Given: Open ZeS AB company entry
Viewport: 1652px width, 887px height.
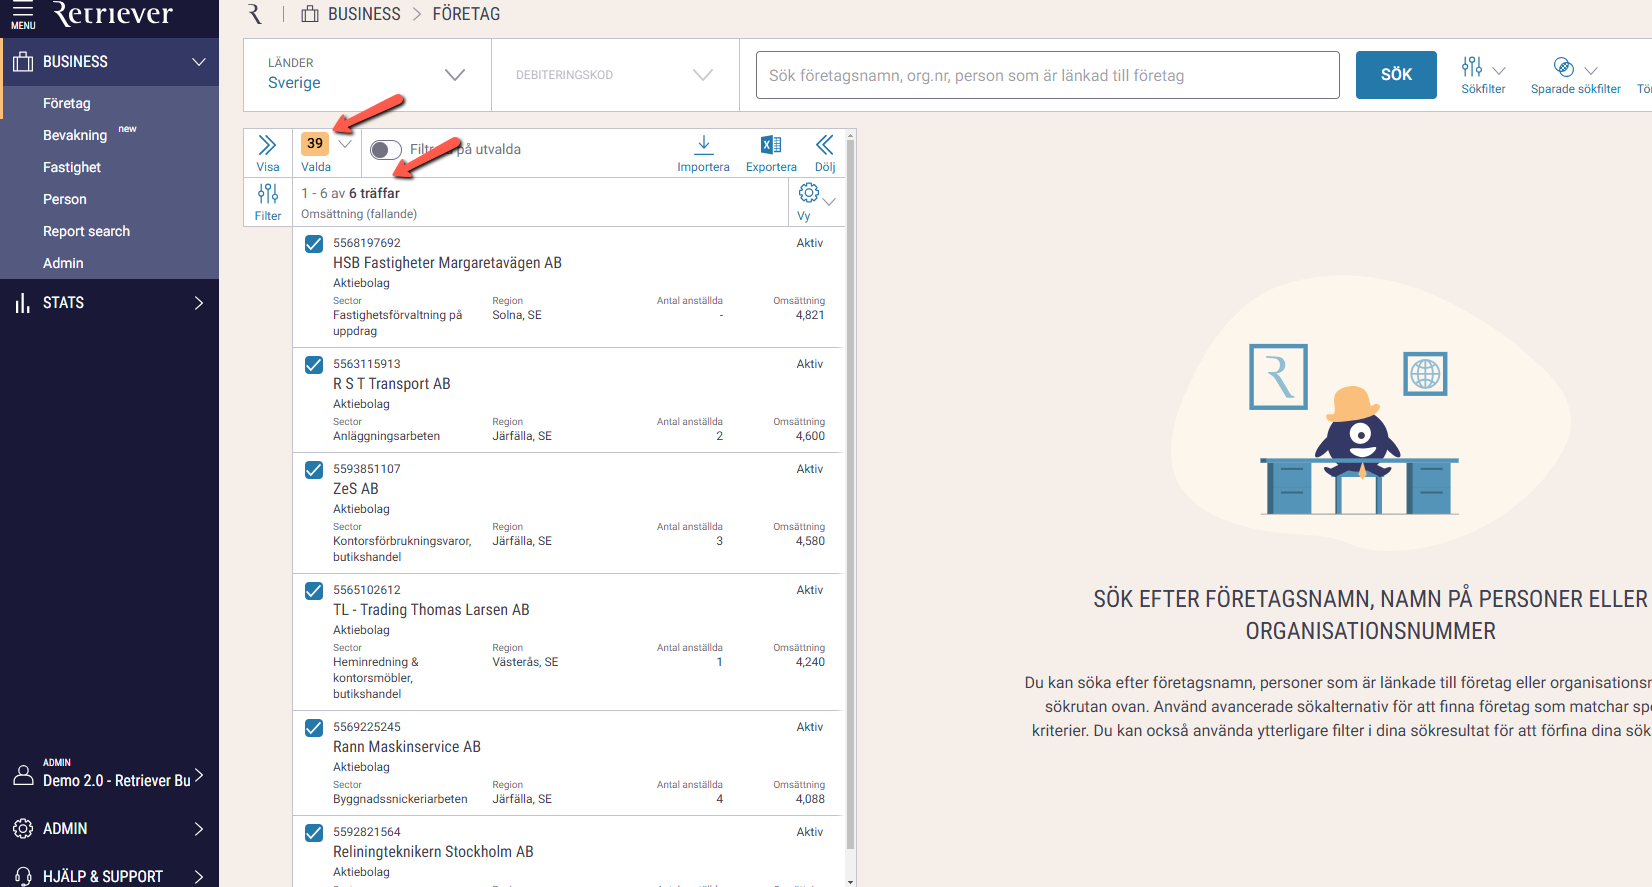Looking at the screenshot, I should click(x=356, y=489).
